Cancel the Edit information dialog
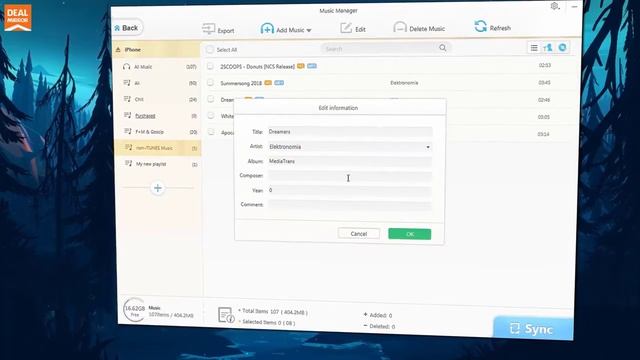Screen dimensions: 640x360 (x=359, y=234)
